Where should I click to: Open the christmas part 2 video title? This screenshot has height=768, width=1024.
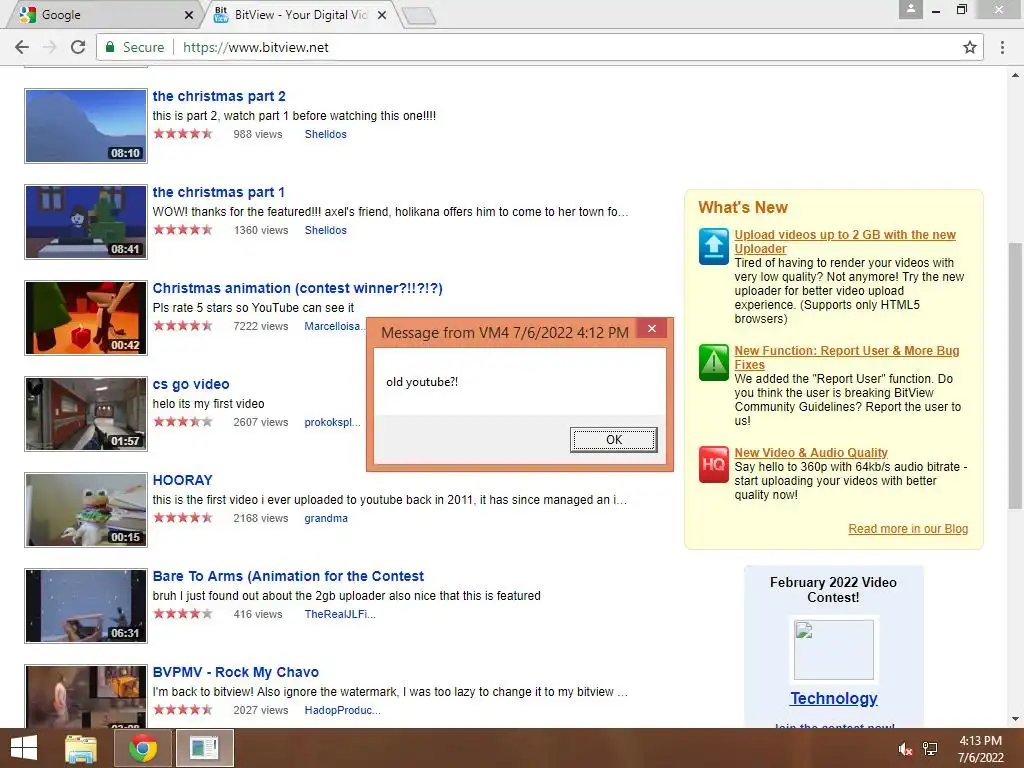point(219,96)
